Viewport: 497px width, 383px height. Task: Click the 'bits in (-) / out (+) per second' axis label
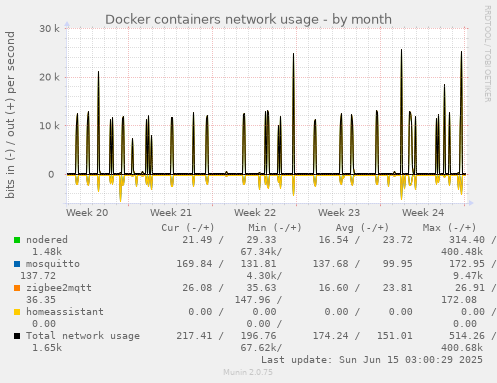10,115
